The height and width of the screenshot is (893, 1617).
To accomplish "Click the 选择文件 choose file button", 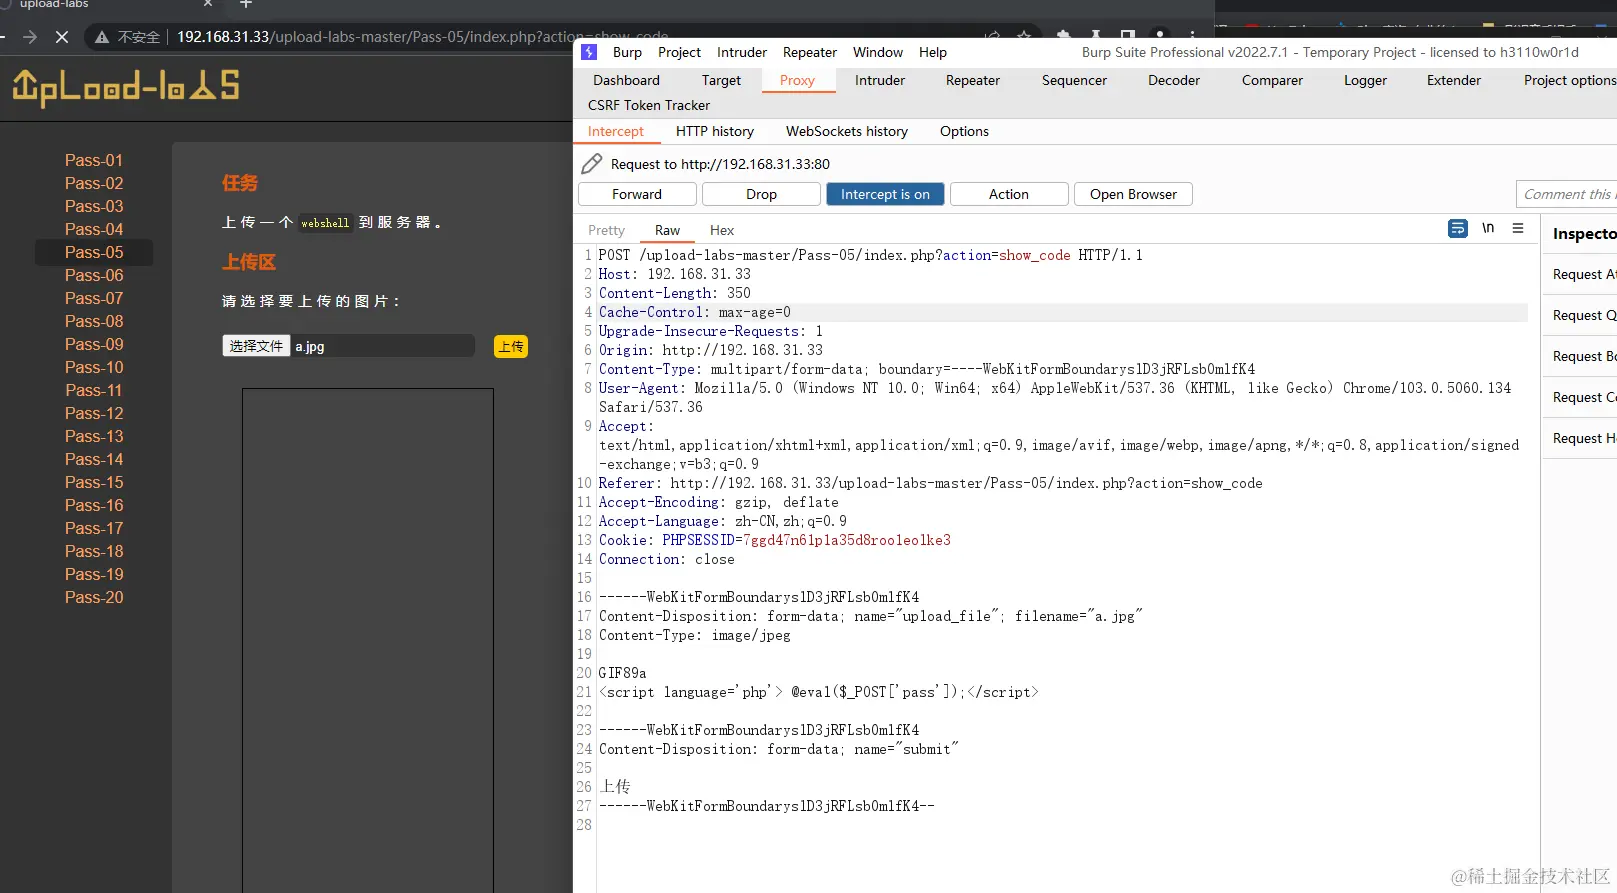I will click(256, 346).
